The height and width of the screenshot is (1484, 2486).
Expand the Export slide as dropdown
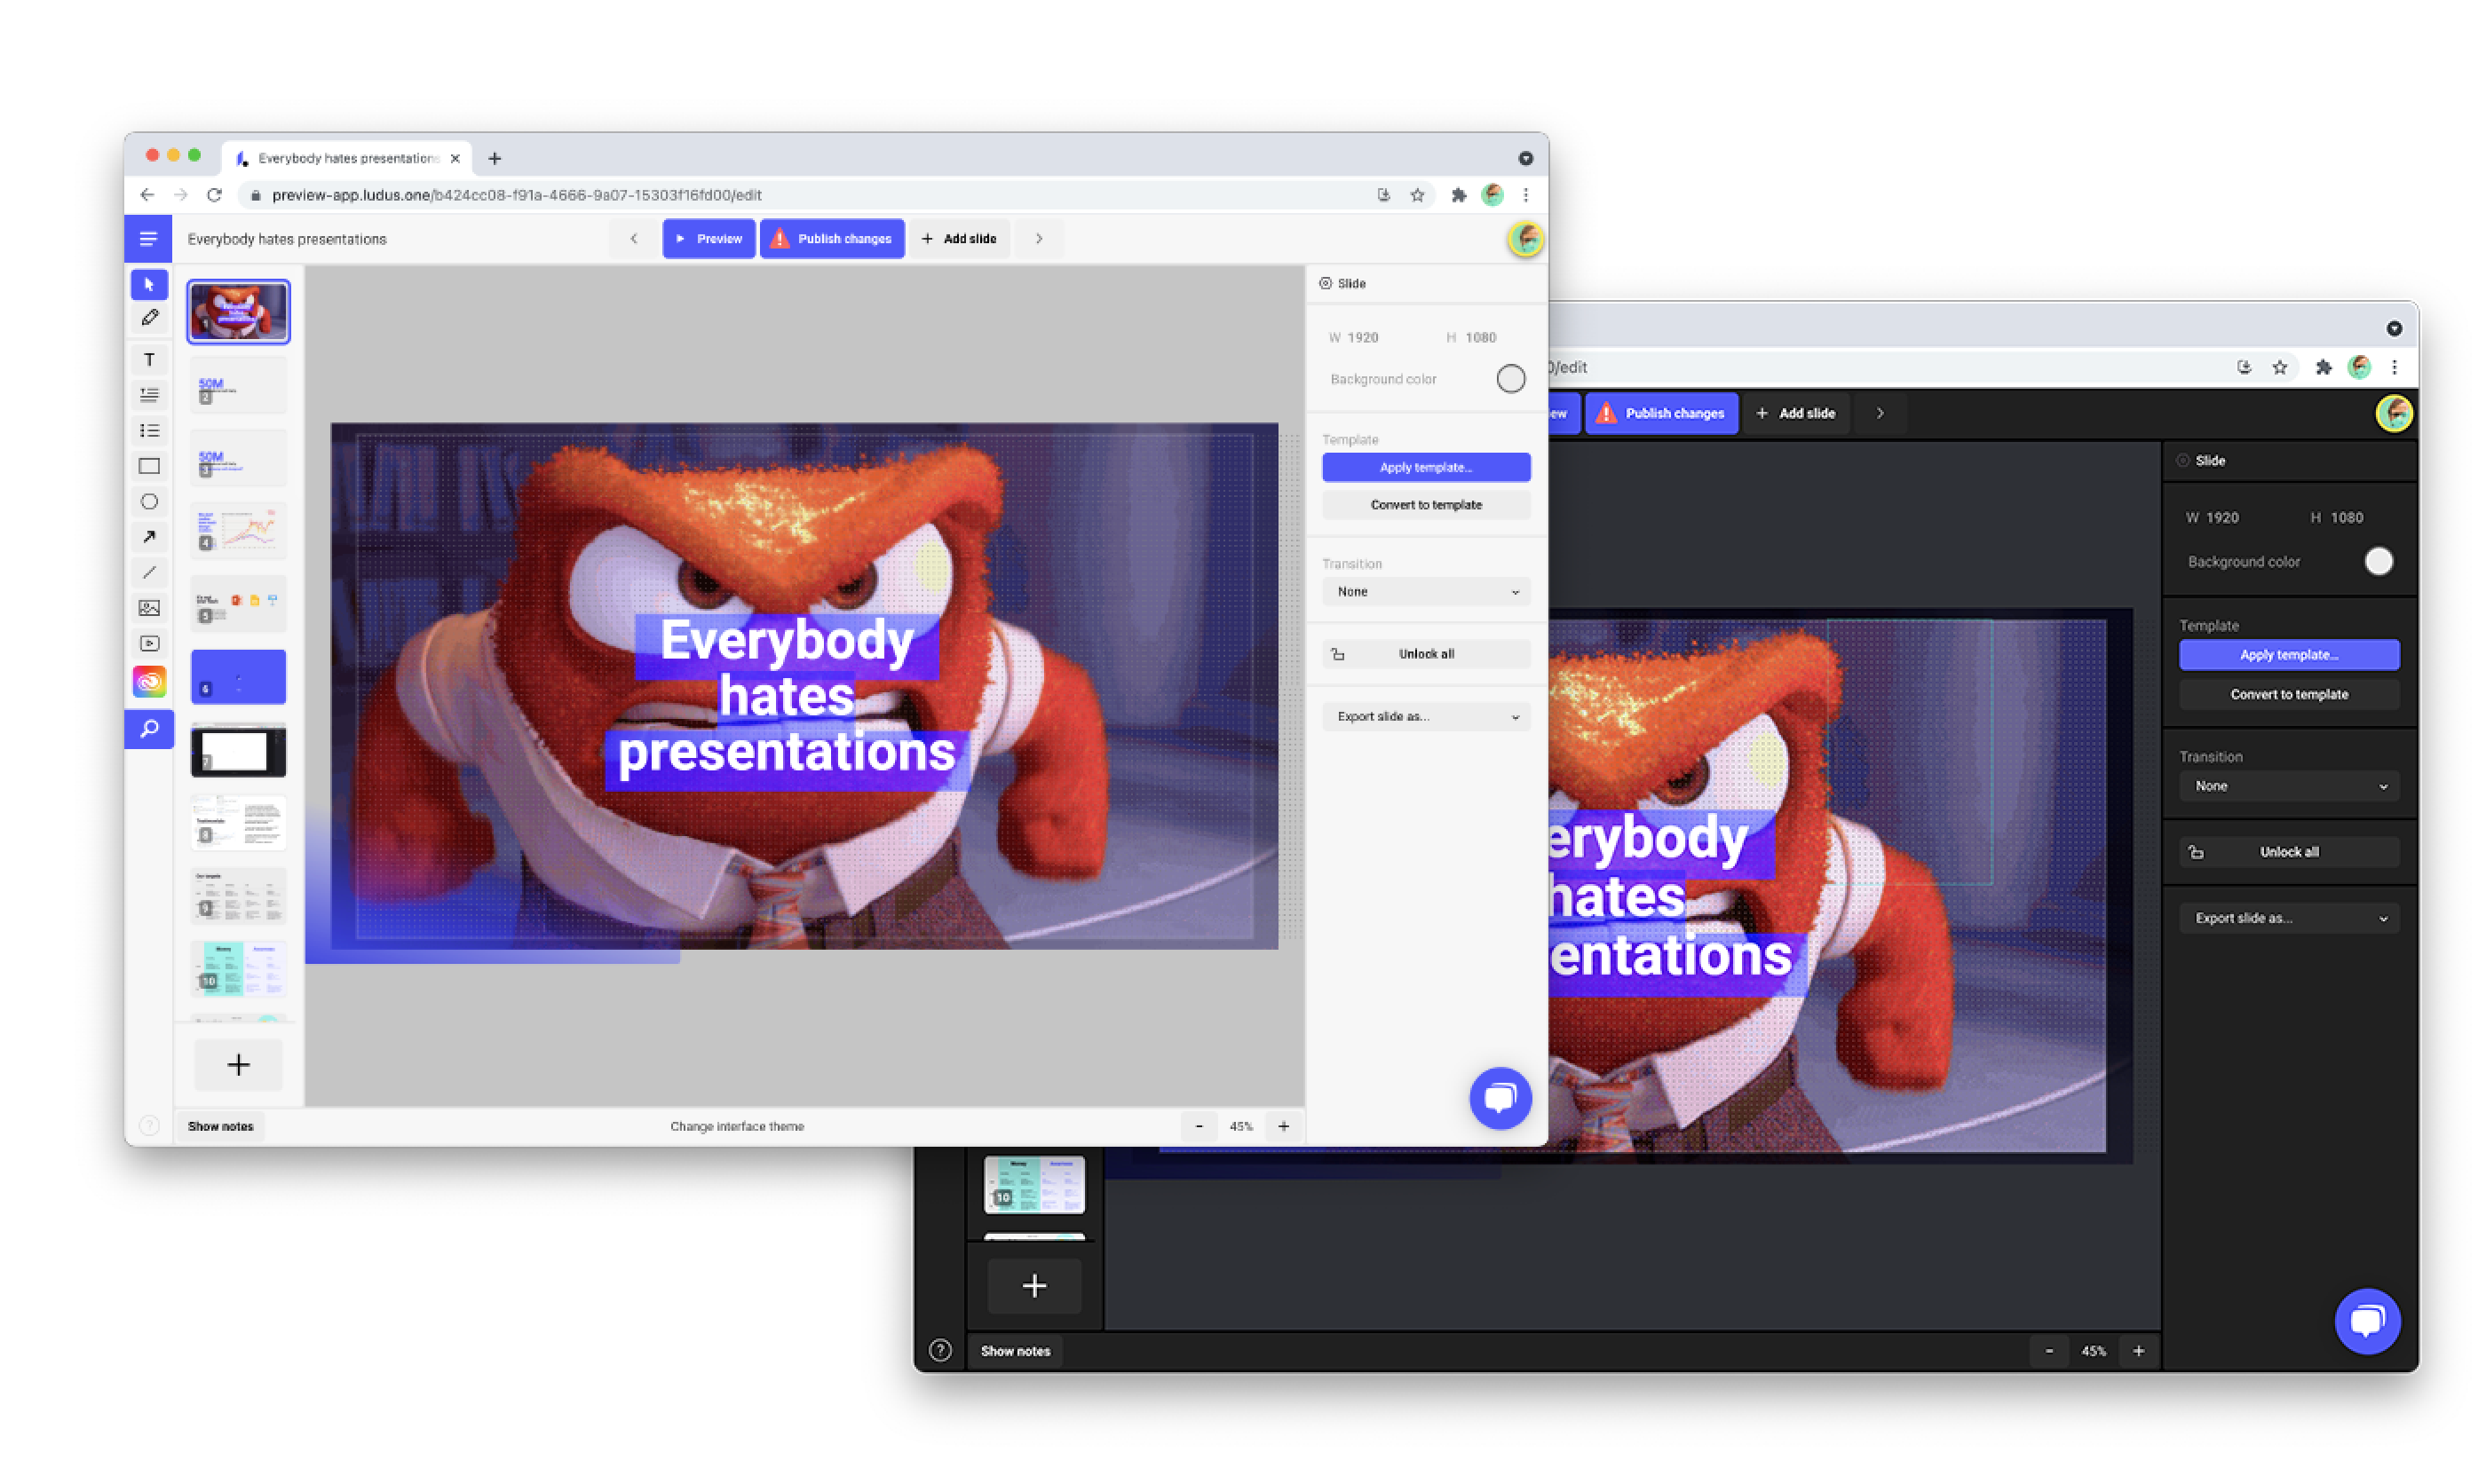coord(1426,717)
